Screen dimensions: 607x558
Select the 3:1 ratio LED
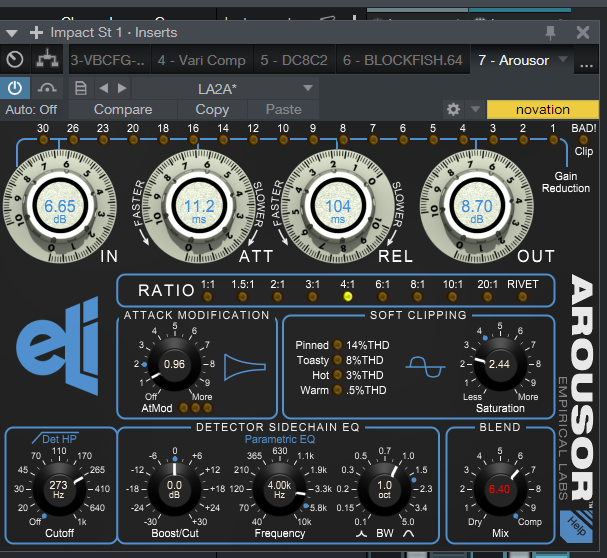312,297
